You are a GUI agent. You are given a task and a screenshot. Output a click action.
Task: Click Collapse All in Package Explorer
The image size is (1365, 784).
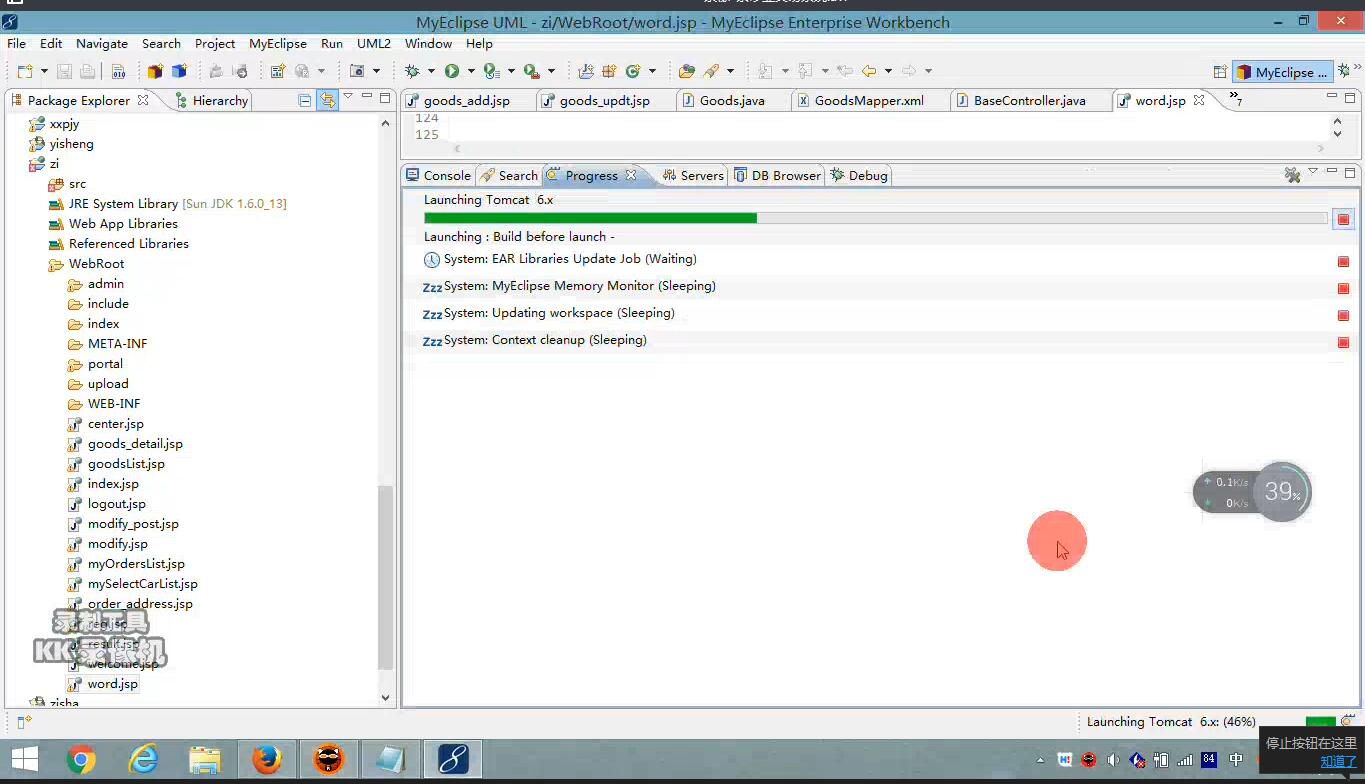[x=305, y=99]
